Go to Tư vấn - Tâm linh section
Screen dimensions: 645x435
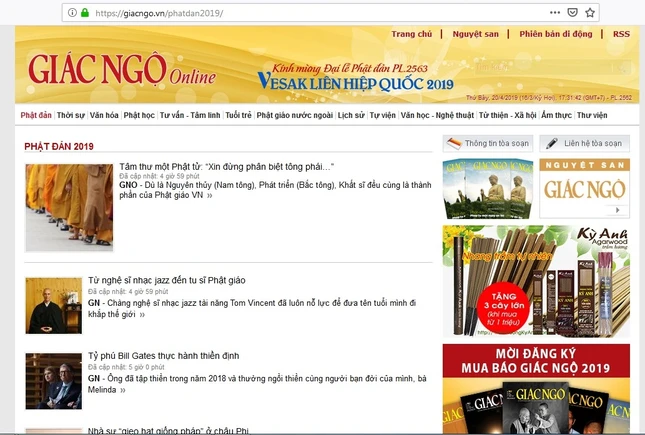[190, 116]
